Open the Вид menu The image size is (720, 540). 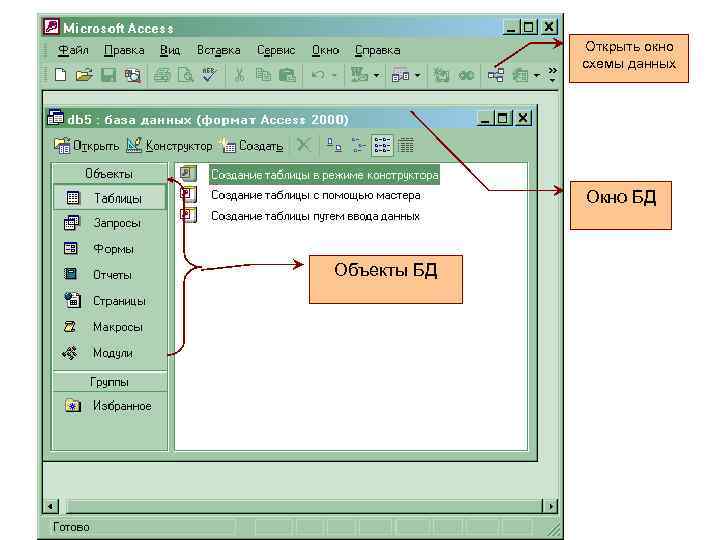(x=170, y=50)
